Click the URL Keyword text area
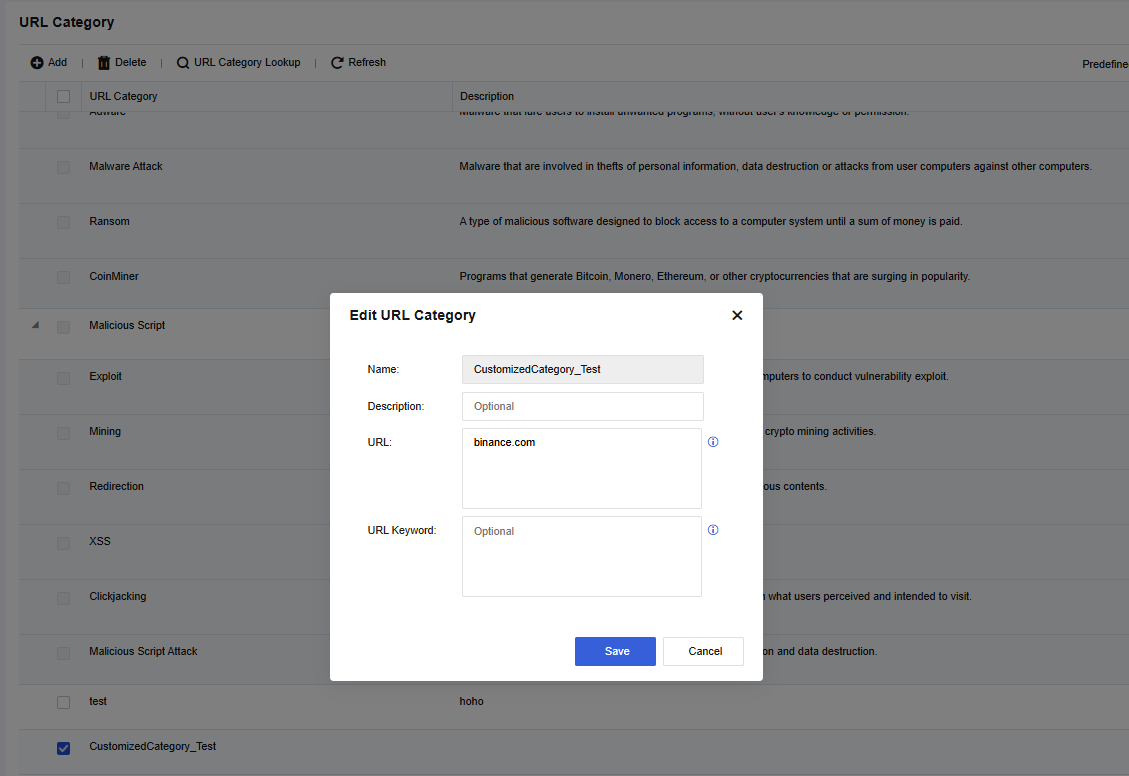Screen dimensions: 1129x776 [x=582, y=556]
